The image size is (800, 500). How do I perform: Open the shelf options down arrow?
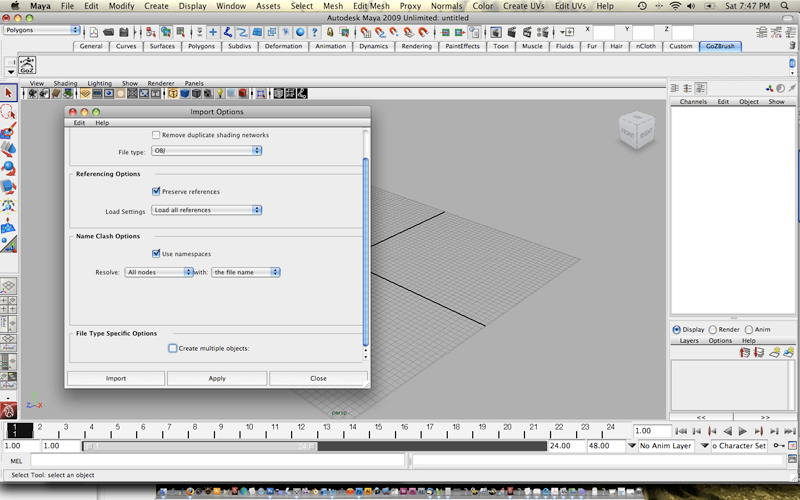[x=11, y=72]
